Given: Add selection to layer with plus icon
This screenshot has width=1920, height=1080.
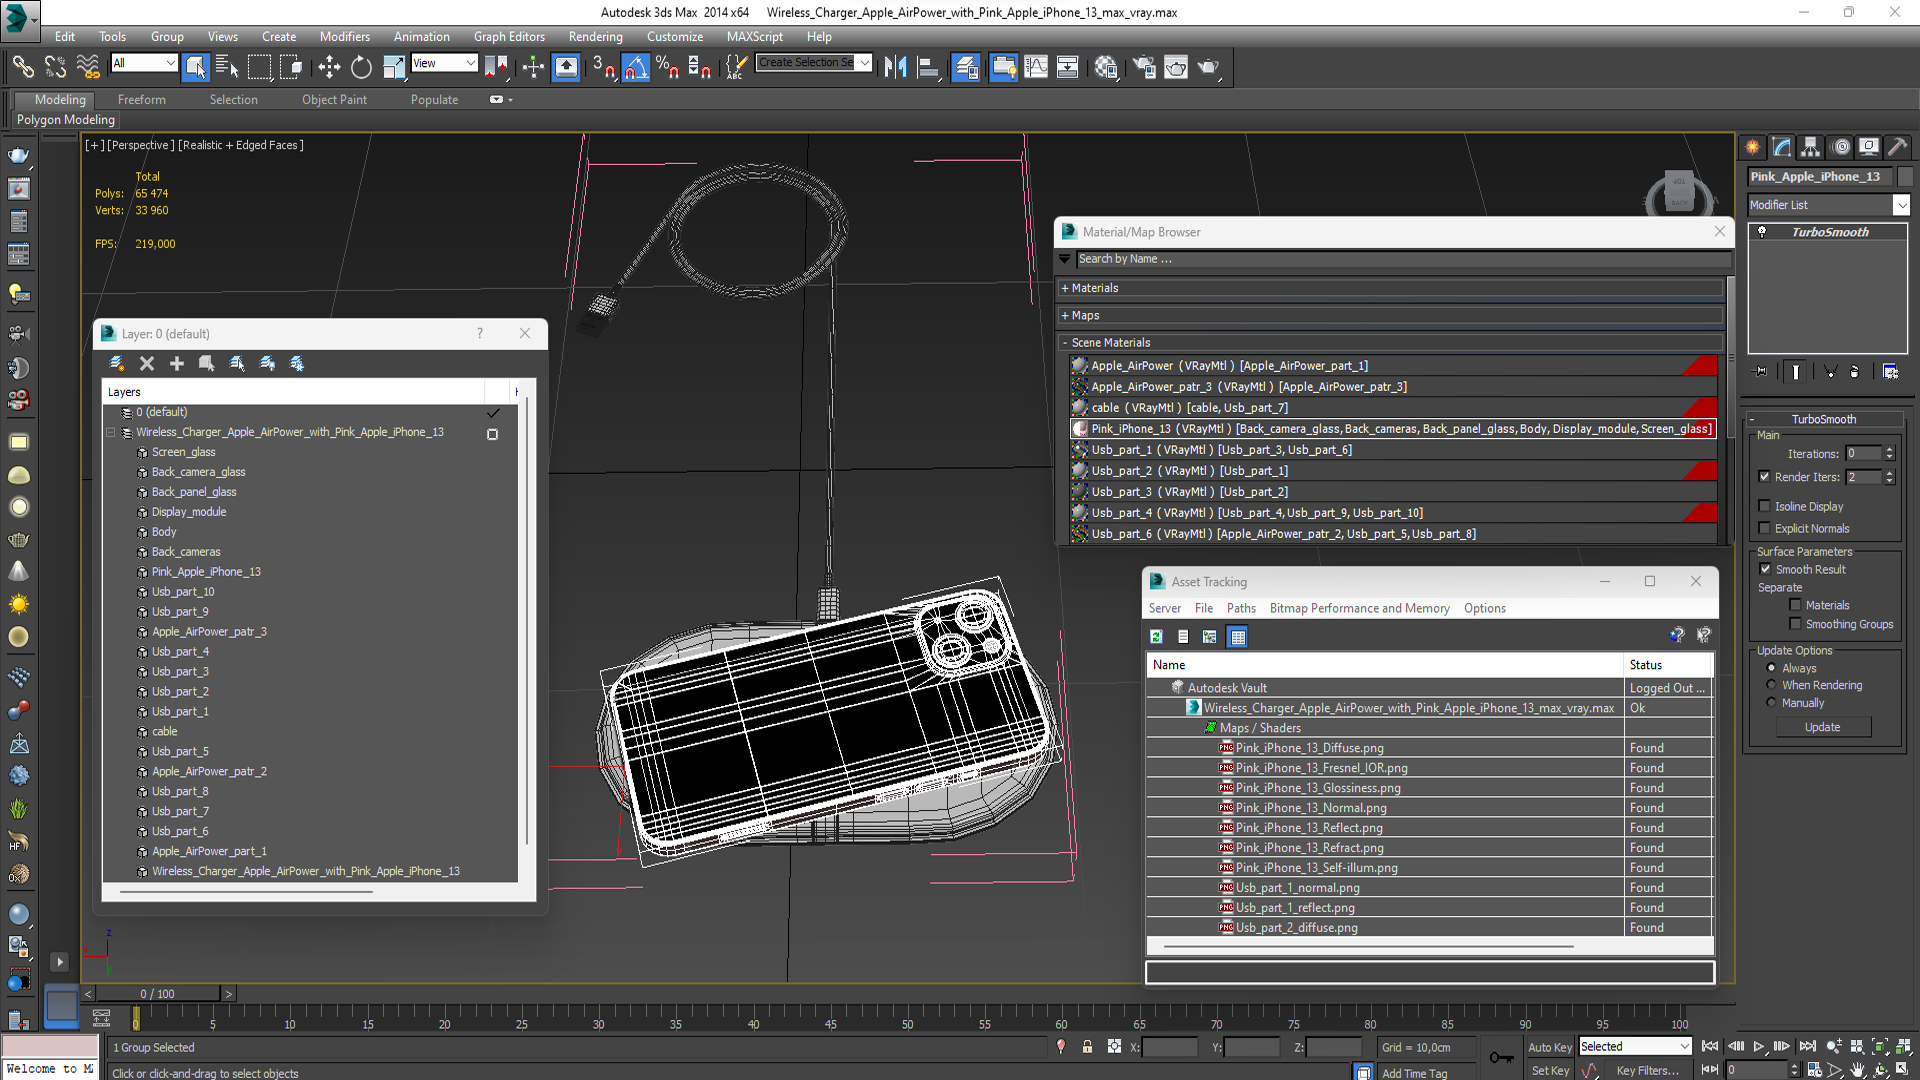Looking at the screenshot, I should click(177, 363).
